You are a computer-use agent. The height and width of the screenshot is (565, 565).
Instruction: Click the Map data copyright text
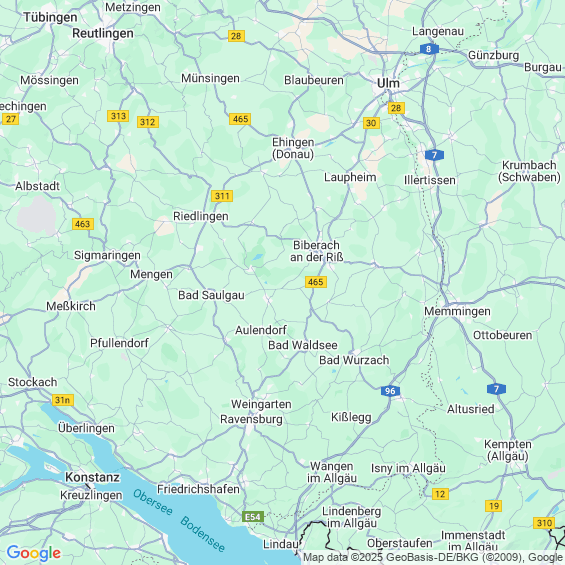coord(433,557)
